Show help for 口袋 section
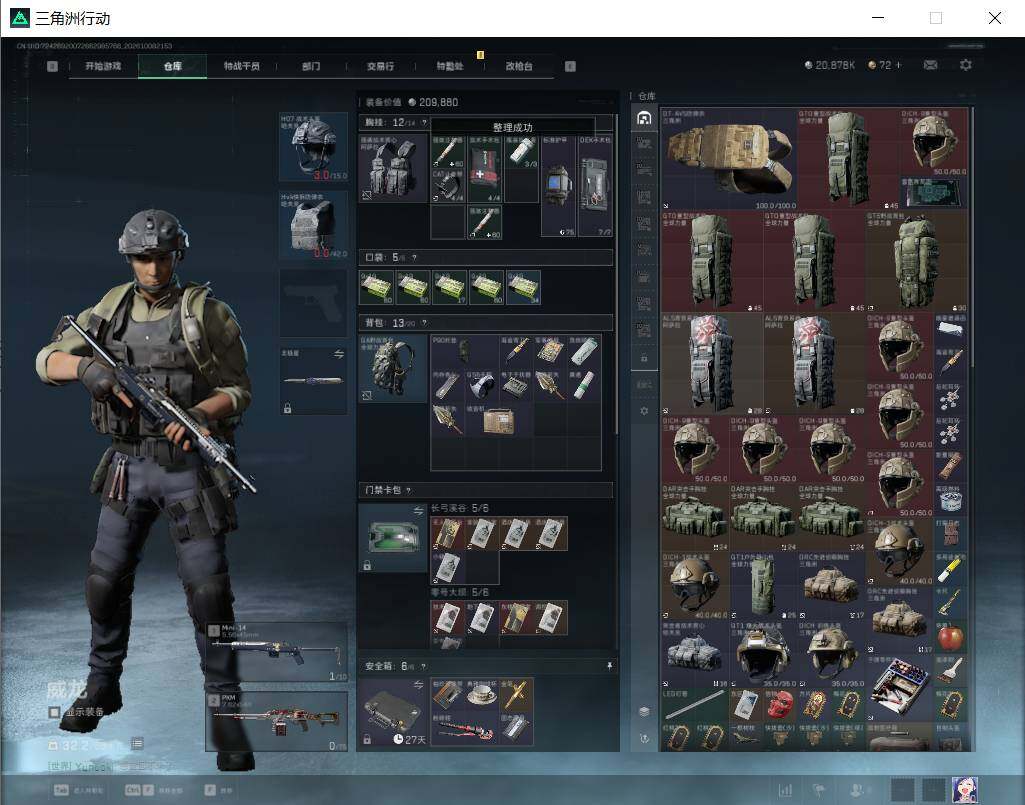 point(414,258)
